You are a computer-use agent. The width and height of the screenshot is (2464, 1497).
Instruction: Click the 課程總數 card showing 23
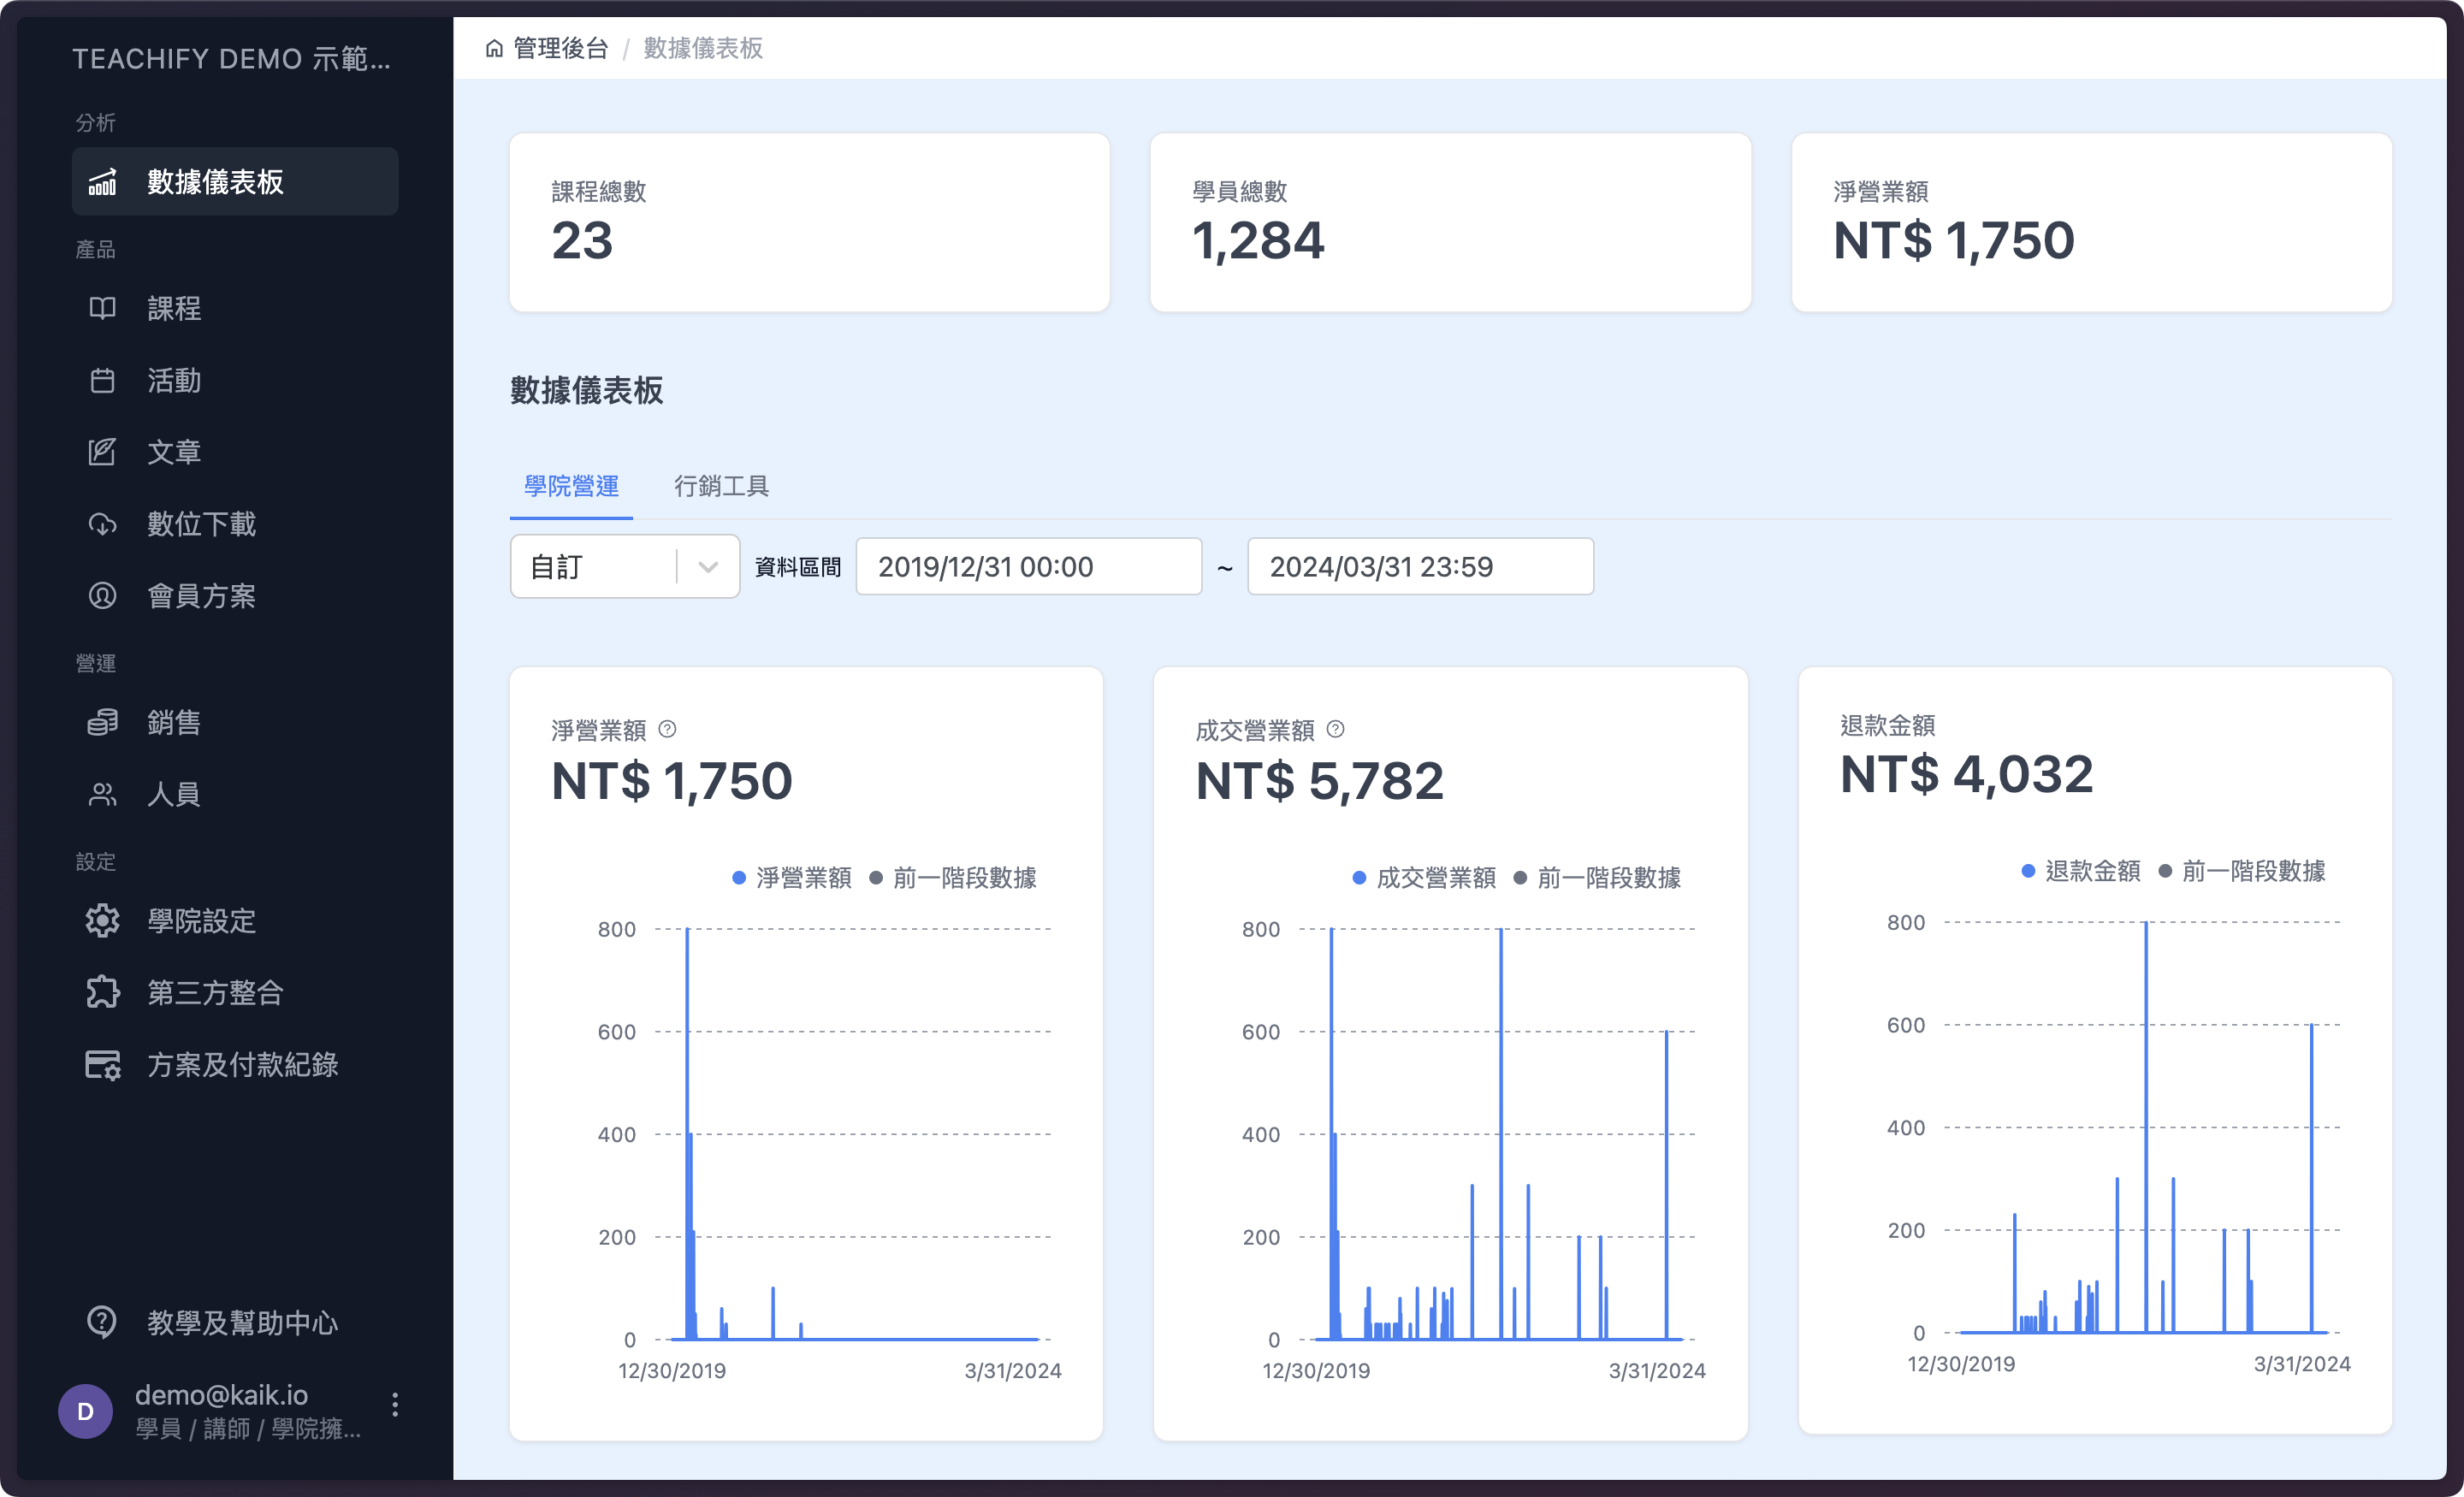point(809,222)
